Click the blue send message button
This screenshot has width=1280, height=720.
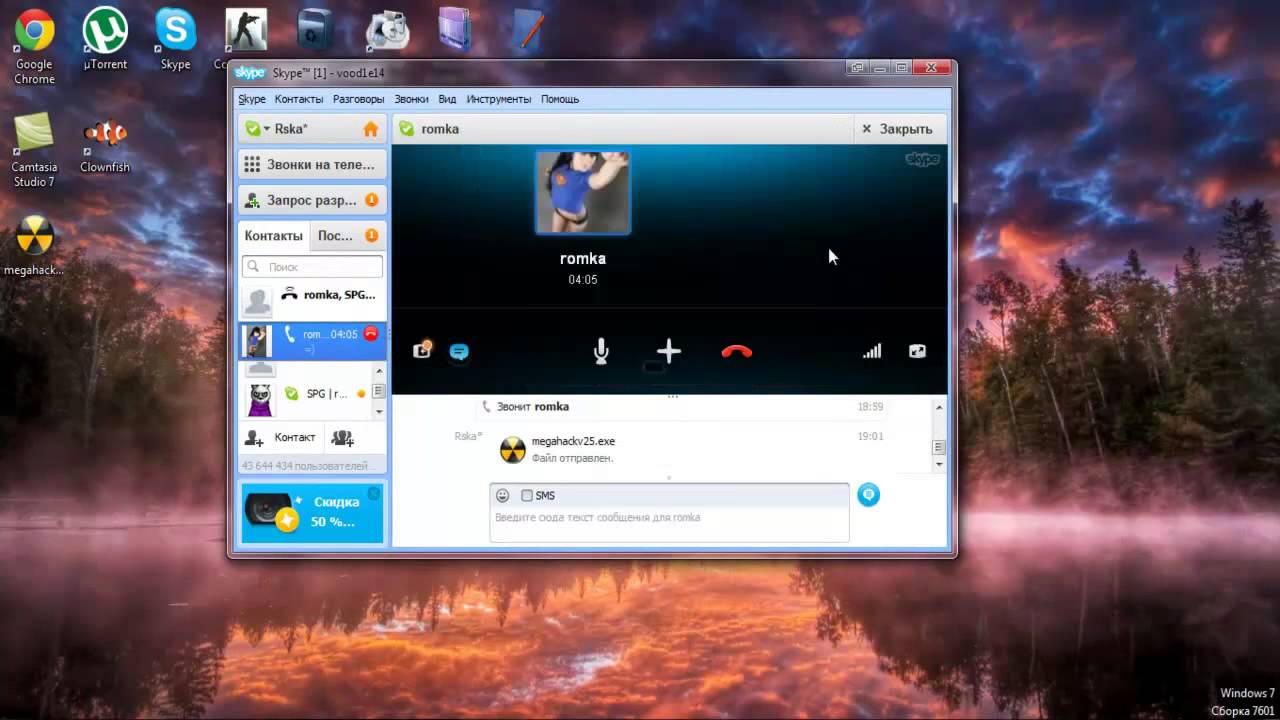click(x=868, y=494)
